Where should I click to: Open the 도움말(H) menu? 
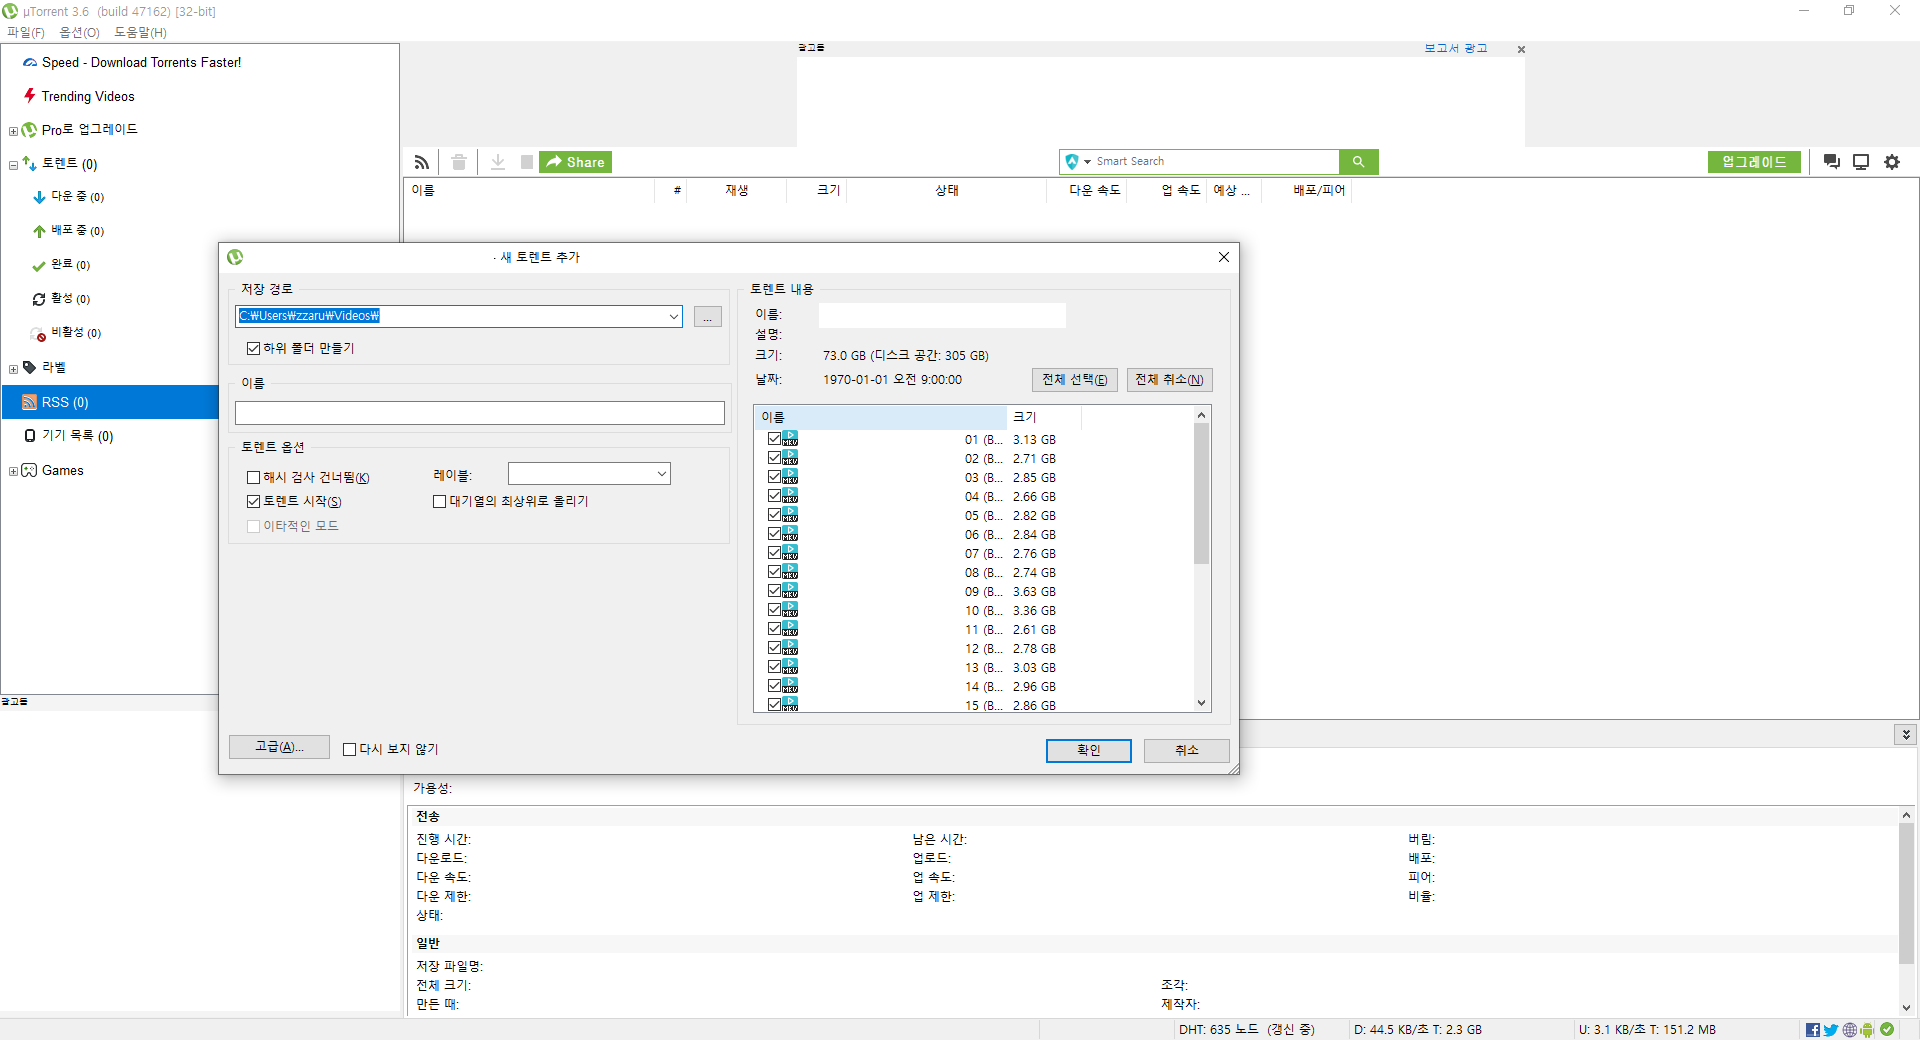point(140,32)
